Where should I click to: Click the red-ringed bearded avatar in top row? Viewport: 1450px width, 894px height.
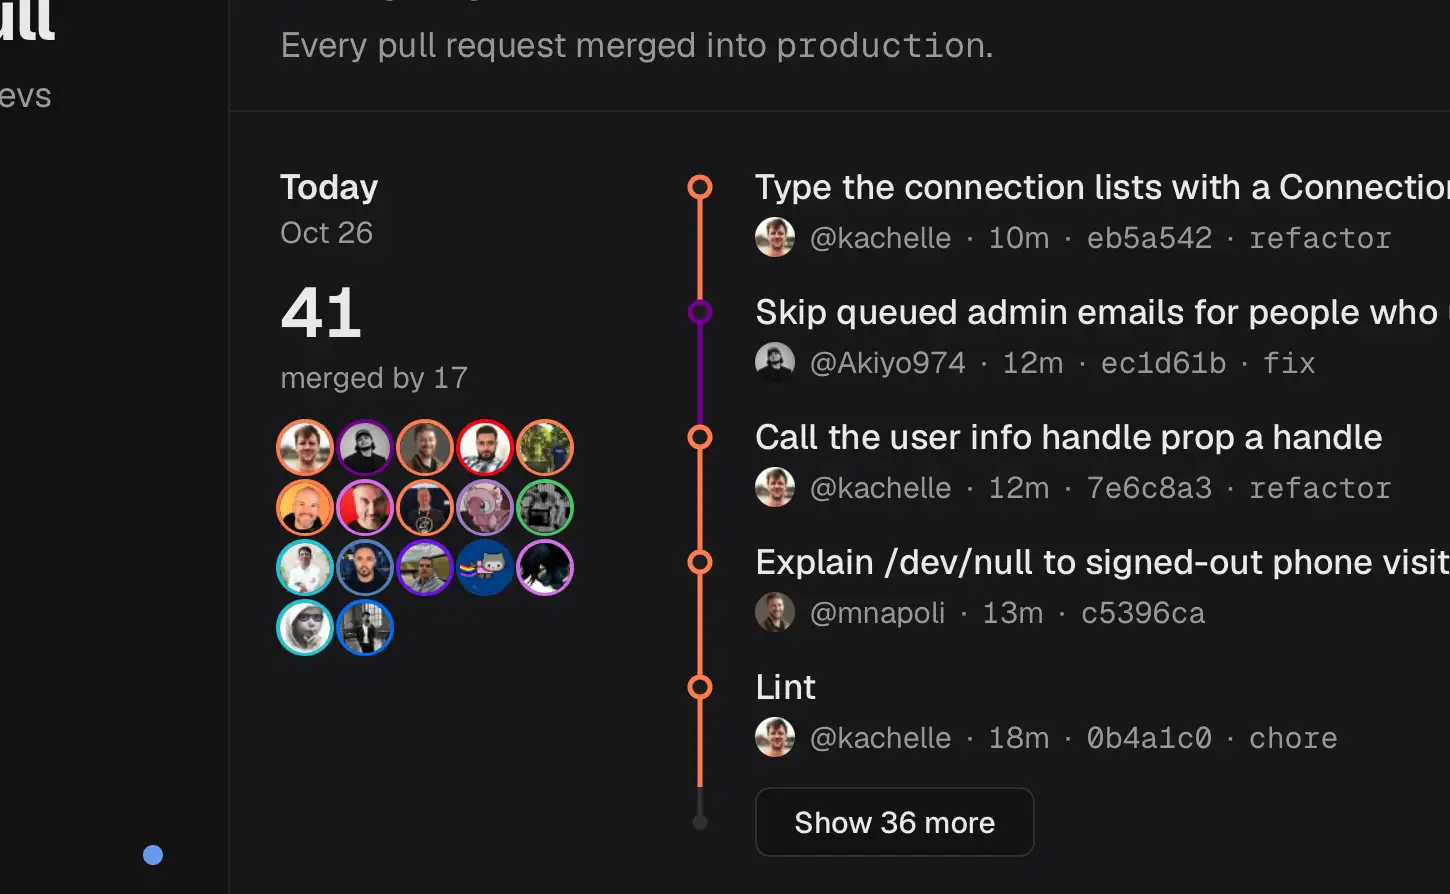pos(485,447)
